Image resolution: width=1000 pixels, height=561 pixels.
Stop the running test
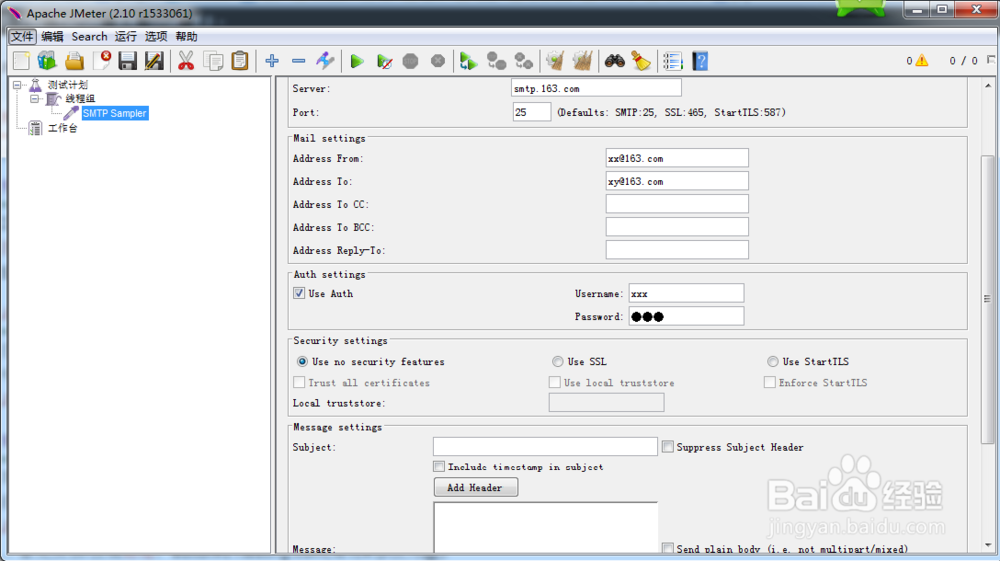411,61
